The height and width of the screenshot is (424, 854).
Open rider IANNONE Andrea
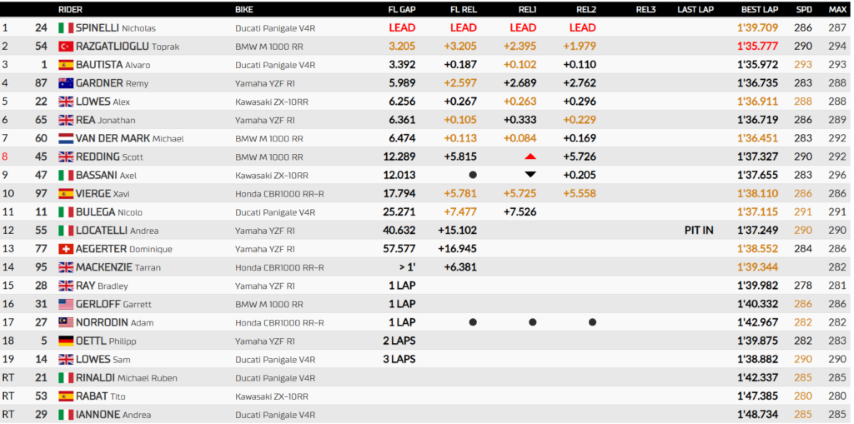(113, 415)
